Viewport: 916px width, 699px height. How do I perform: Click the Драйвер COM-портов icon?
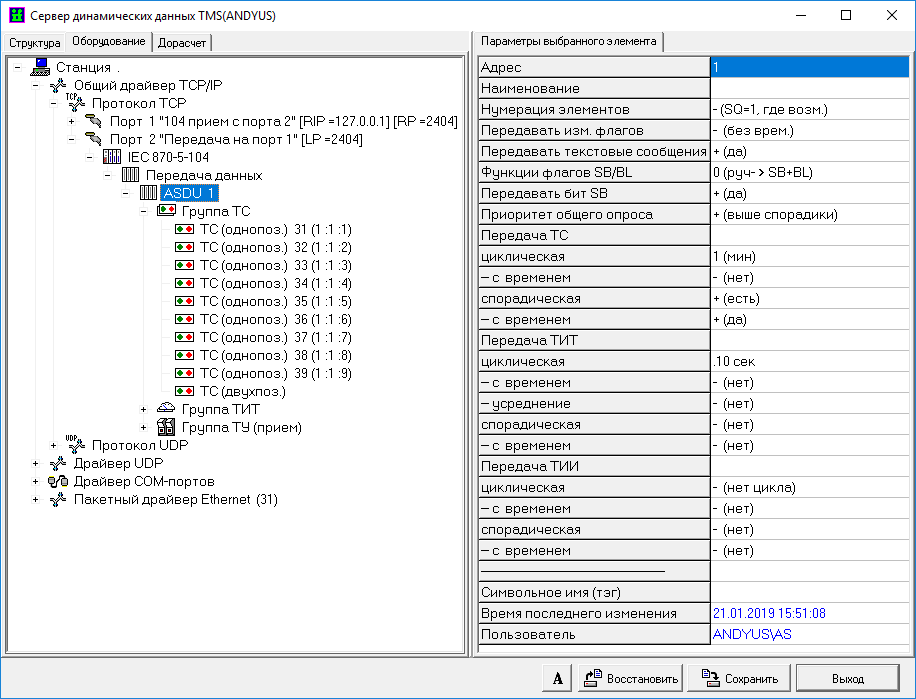(x=58, y=481)
